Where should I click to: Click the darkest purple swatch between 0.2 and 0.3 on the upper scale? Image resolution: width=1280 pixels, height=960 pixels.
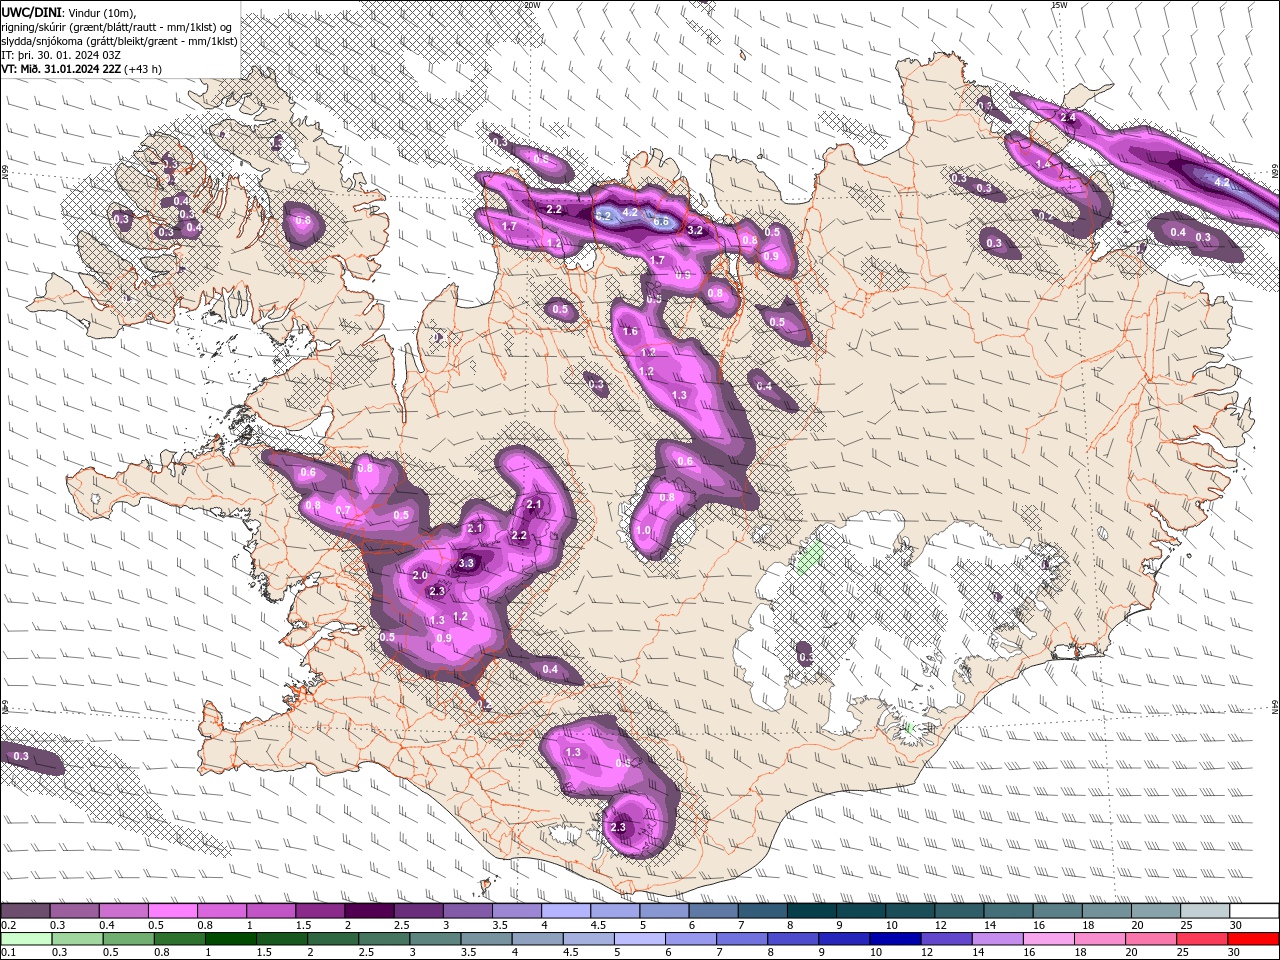(x=25, y=911)
